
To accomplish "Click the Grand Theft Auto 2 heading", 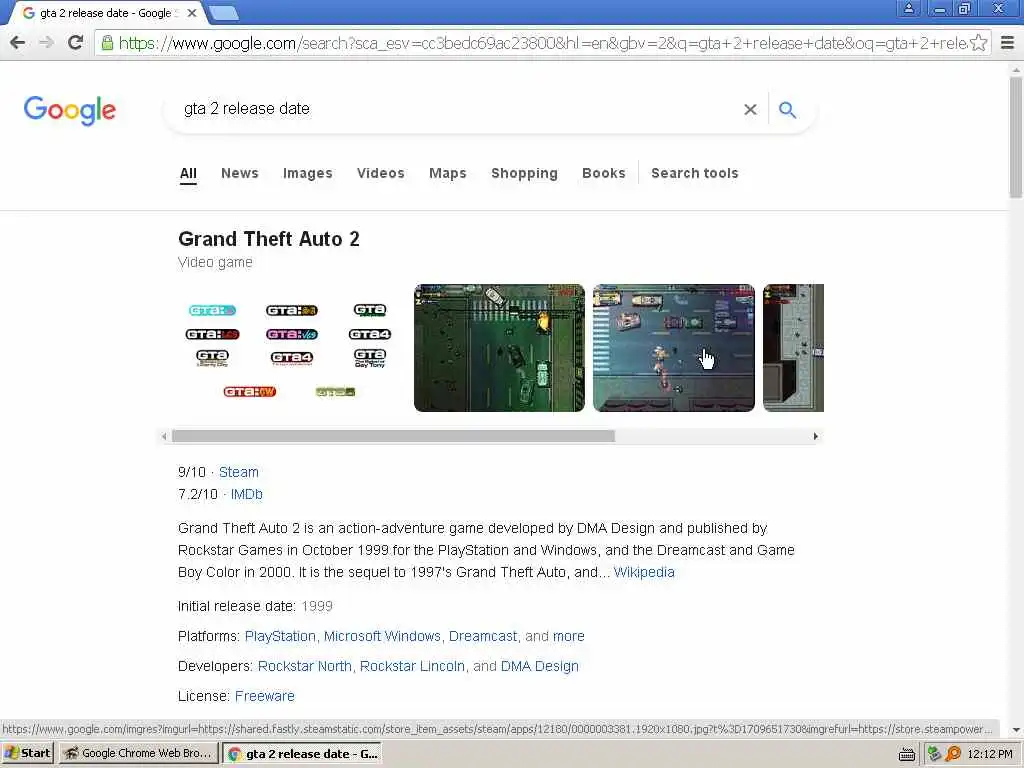I will (x=269, y=239).
